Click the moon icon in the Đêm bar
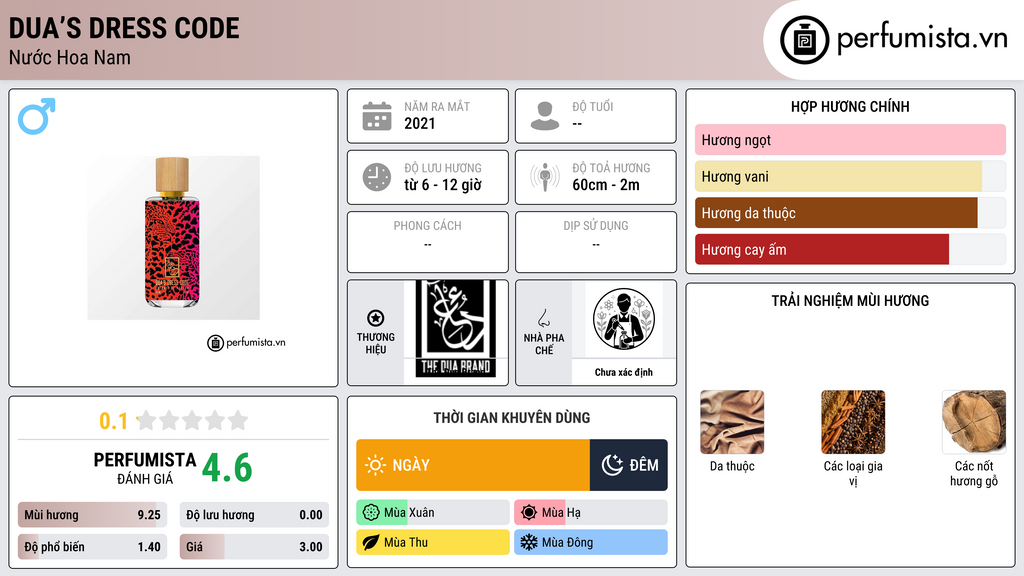Screen dimensions: 1024x576 (x=612, y=465)
